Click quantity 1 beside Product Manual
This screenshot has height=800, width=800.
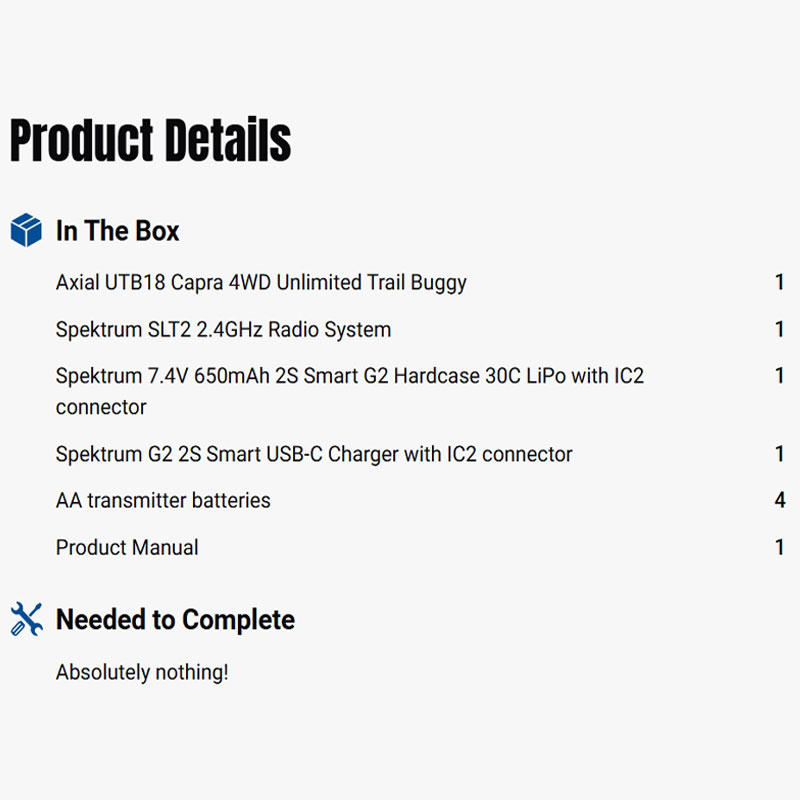[x=780, y=548]
